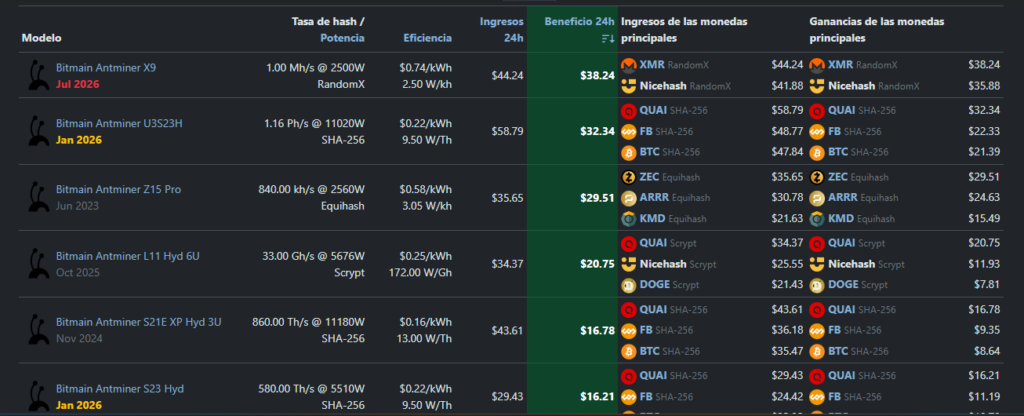
Task: Click the XMR coin icon in the profit column
Action: pos(817,65)
